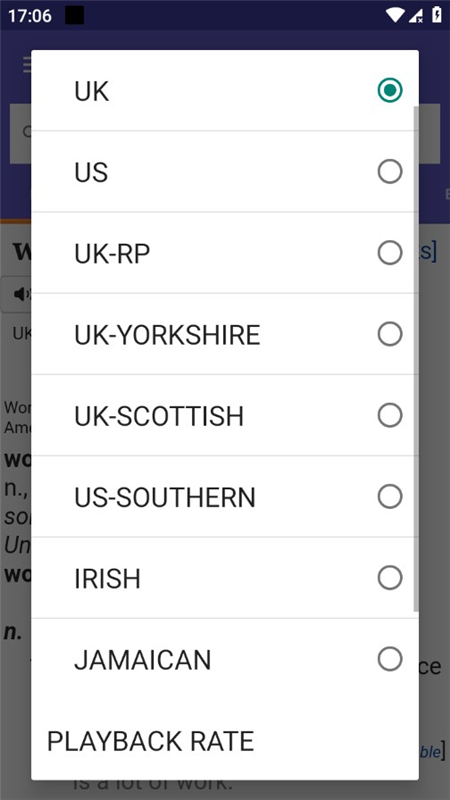The width and height of the screenshot is (450, 800).
Task: Choose the IRISH radio button
Action: coord(390,578)
